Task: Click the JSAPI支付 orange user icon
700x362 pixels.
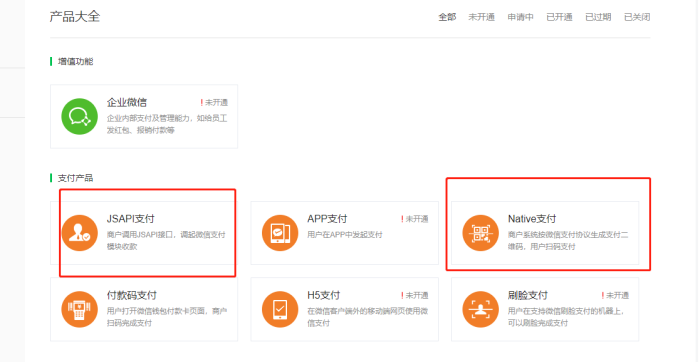Action: [x=79, y=233]
